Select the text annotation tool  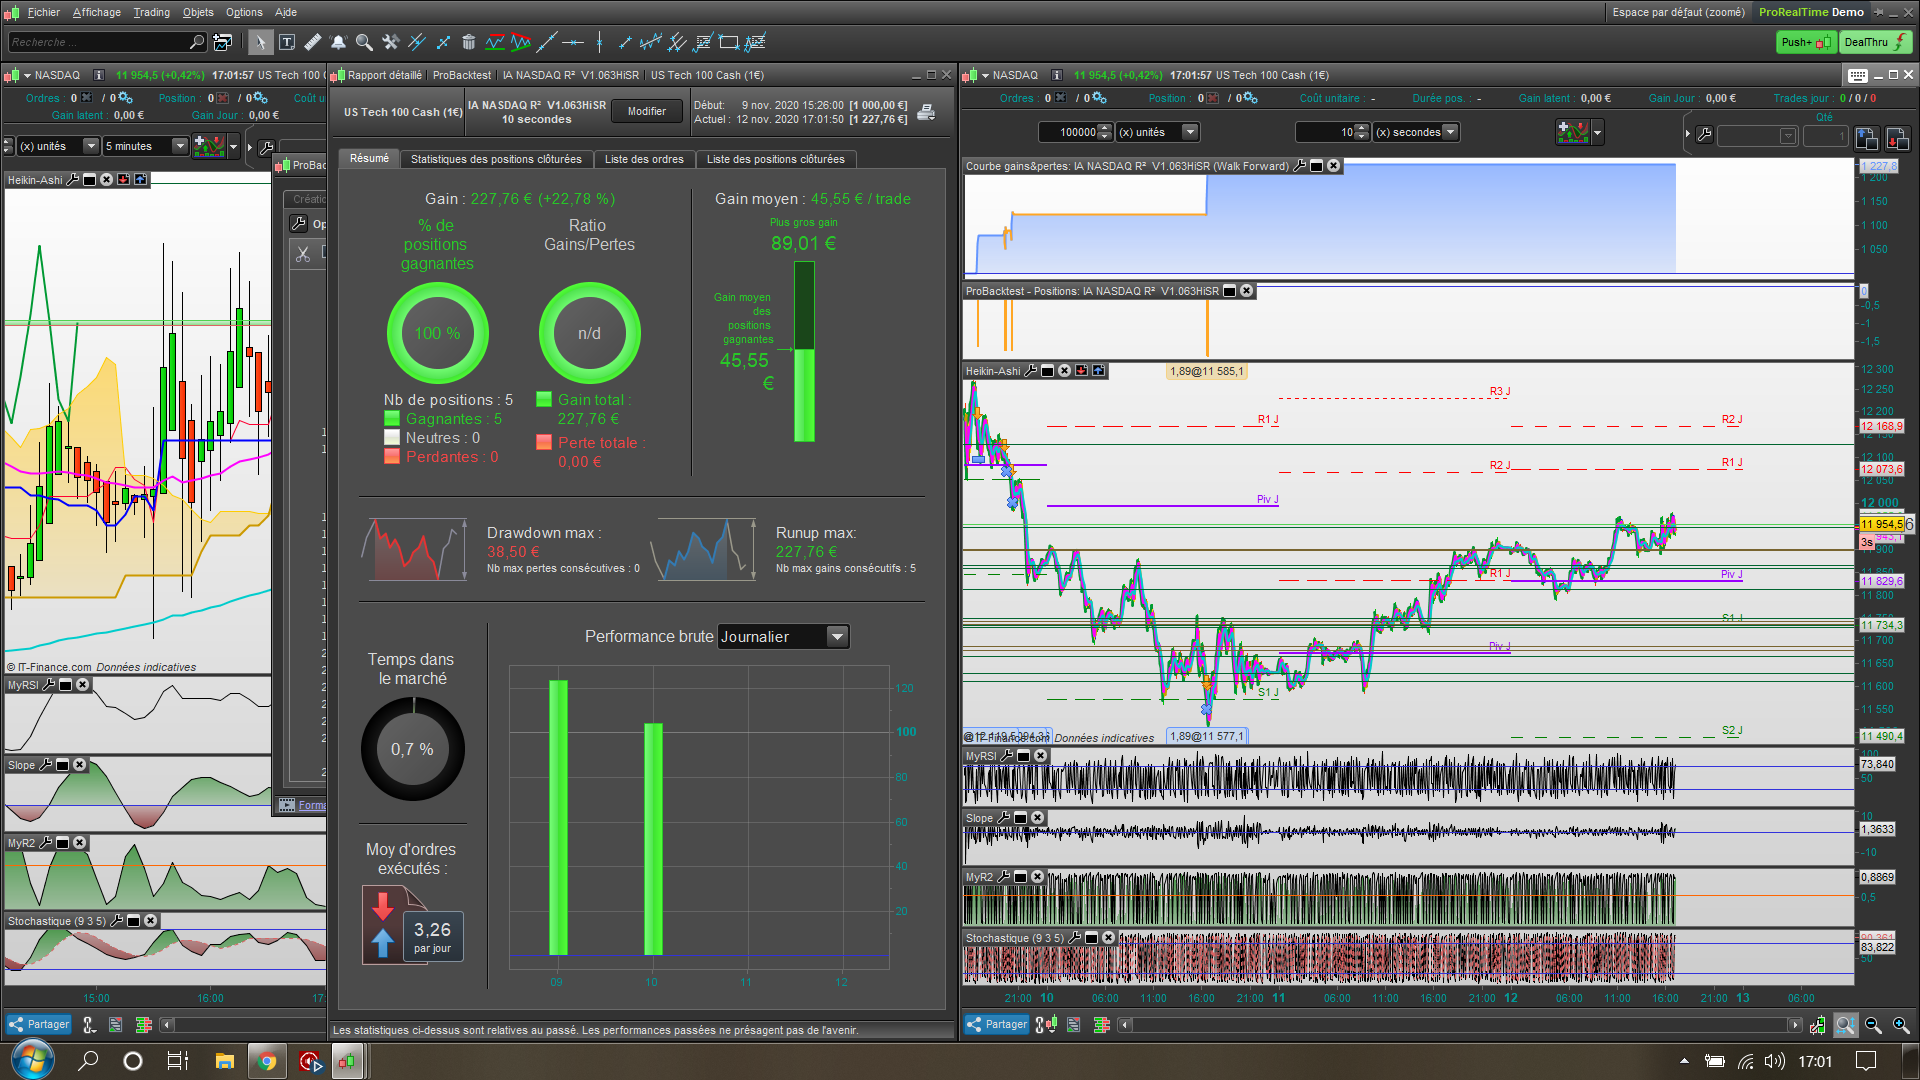click(287, 42)
